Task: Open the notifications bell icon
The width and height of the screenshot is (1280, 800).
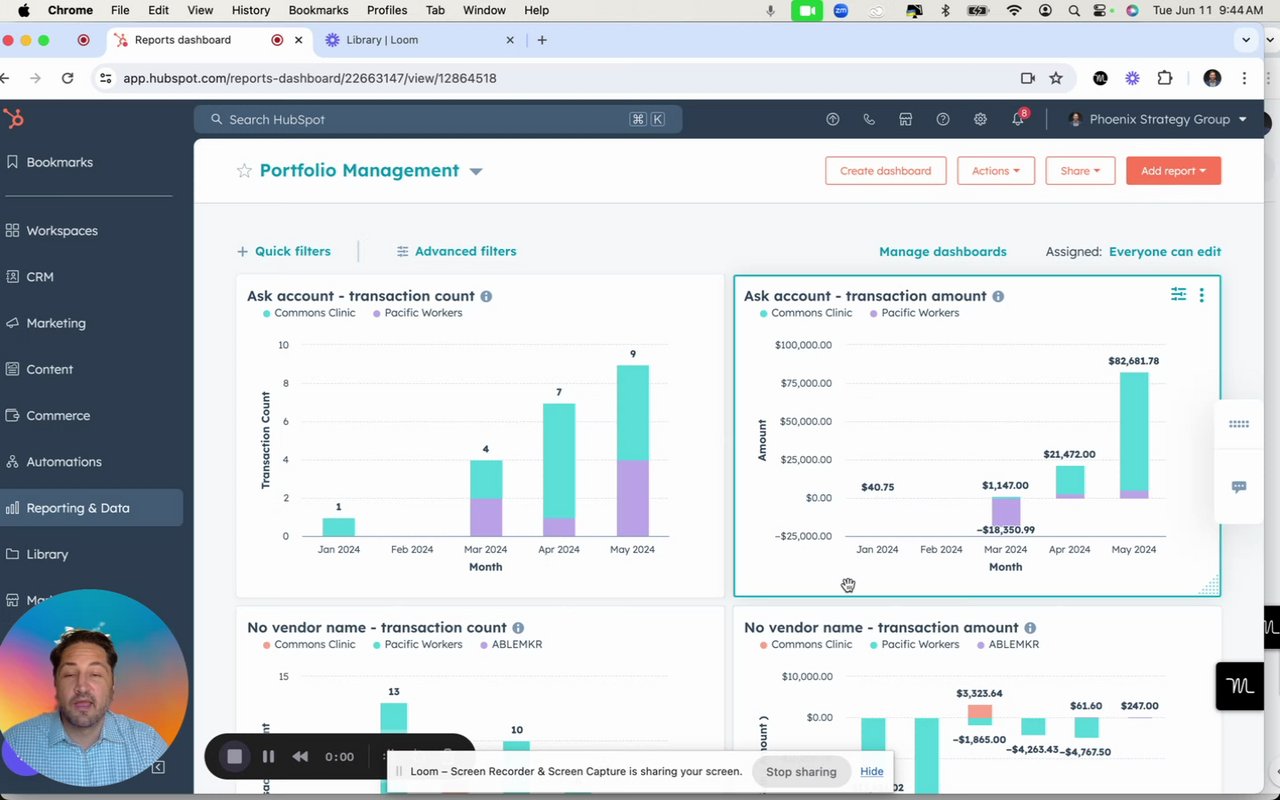Action: click(x=1018, y=119)
